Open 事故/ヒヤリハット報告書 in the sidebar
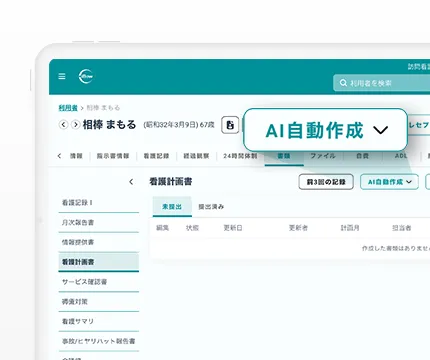430x360 pixels. click(99, 341)
